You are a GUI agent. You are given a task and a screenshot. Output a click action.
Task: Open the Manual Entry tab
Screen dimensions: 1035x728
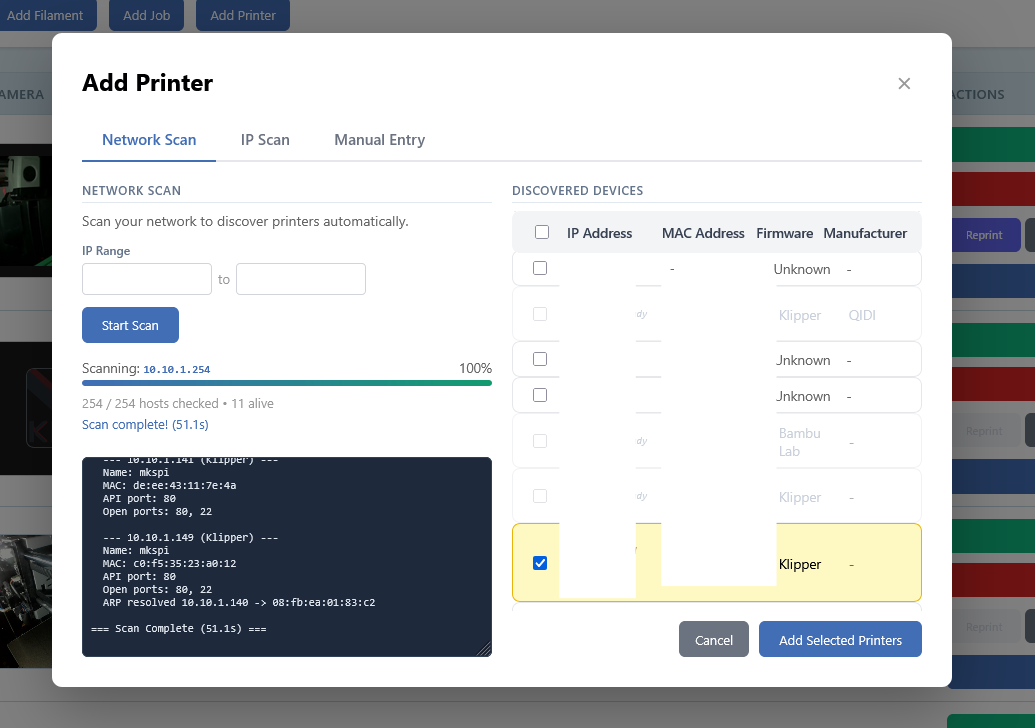[x=379, y=140]
